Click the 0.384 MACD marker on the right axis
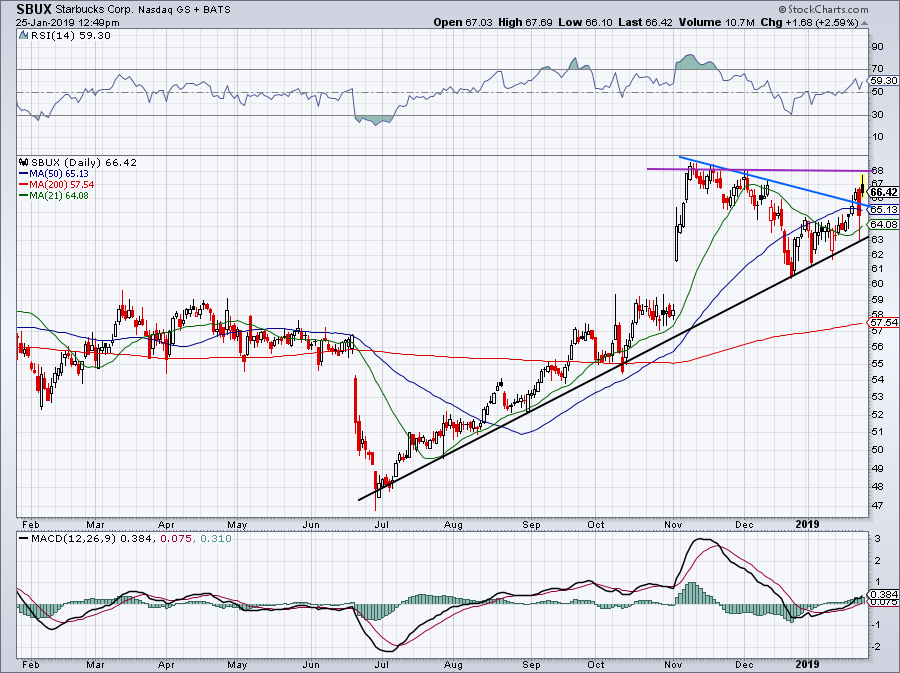 (x=883, y=595)
